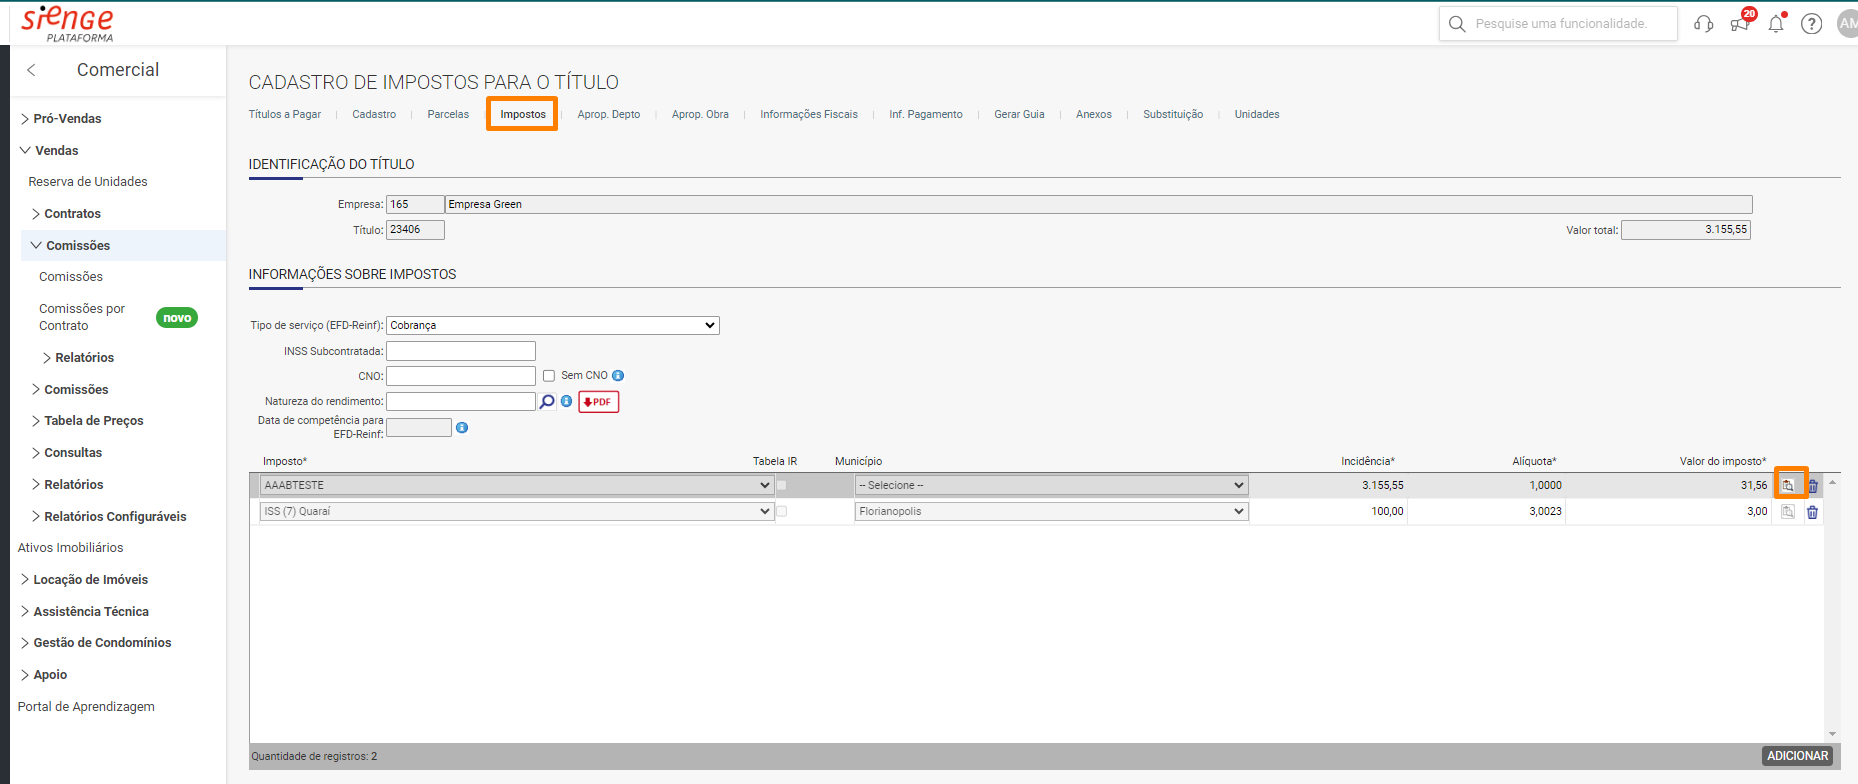Open Ativos Imobiliários link
The width and height of the screenshot is (1858, 784).
[70, 548]
